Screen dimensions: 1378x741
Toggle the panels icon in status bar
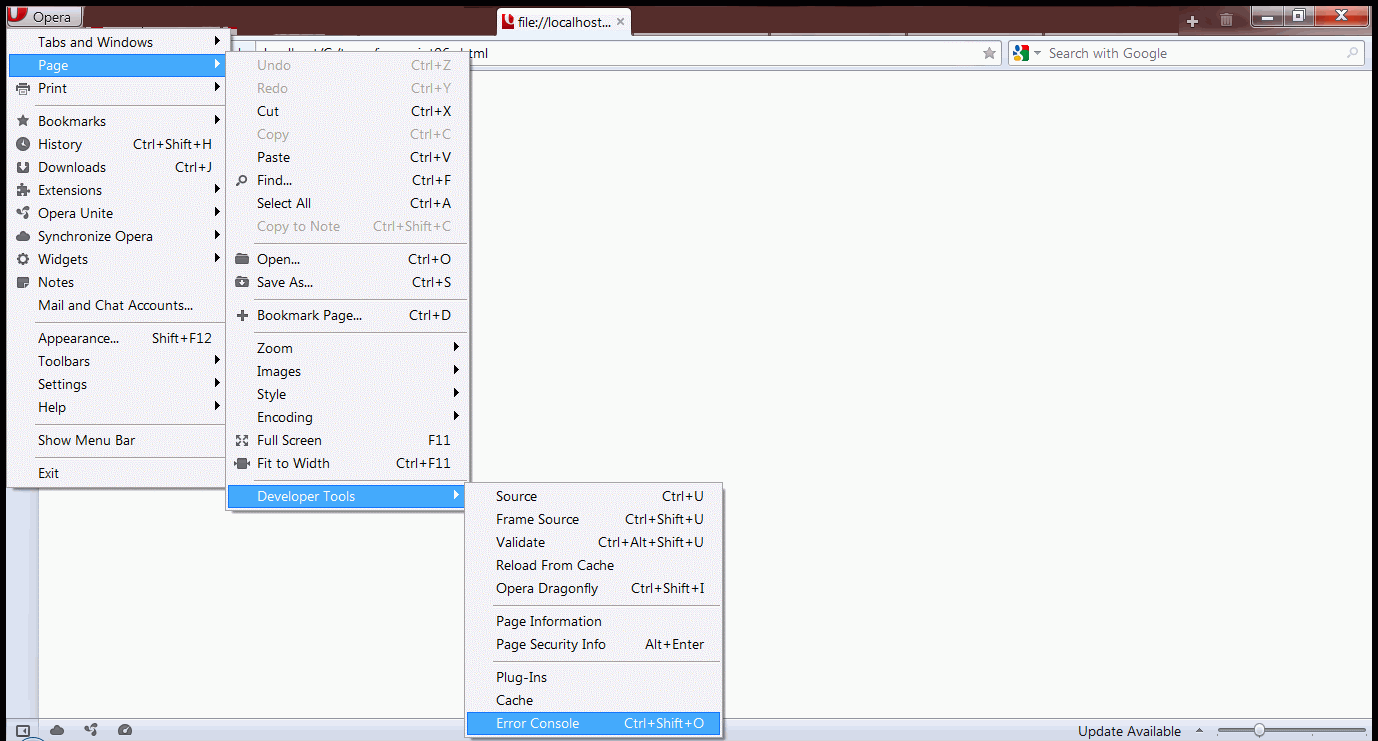23,730
